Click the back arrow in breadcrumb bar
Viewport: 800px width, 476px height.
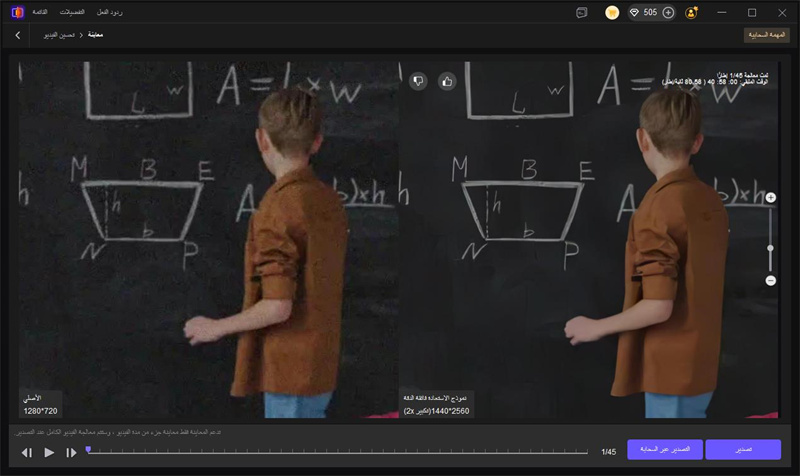pos(18,35)
